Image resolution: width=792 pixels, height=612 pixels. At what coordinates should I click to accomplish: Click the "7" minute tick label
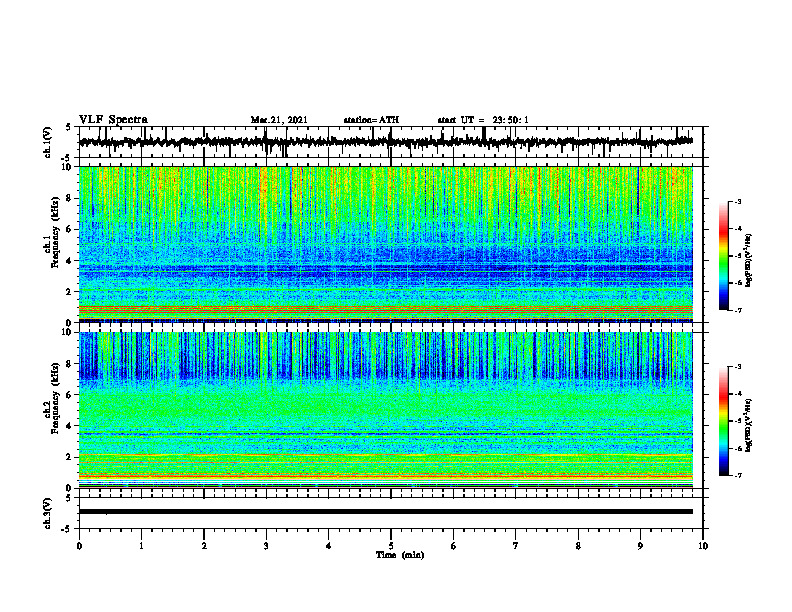click(x=516, y=546)
